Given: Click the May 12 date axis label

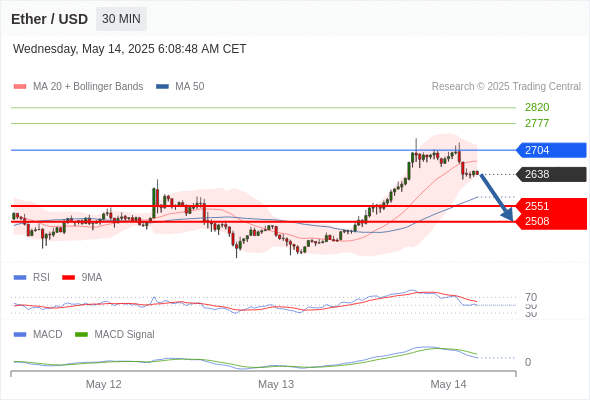Looking at the screenshot, I should pyautogui.click(x=103, y=384).
